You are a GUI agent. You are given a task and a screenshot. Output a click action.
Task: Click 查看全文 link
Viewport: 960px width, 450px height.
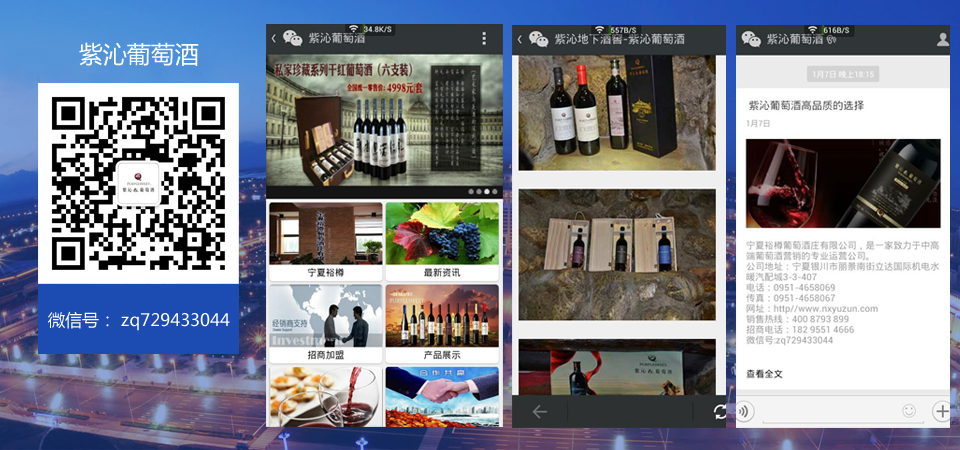pyautogui.click(x=764, y=373)
